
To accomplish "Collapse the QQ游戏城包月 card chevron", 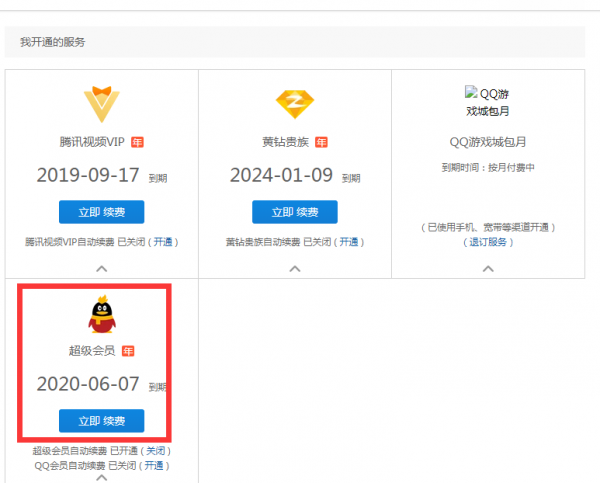I will coord(488,269).
